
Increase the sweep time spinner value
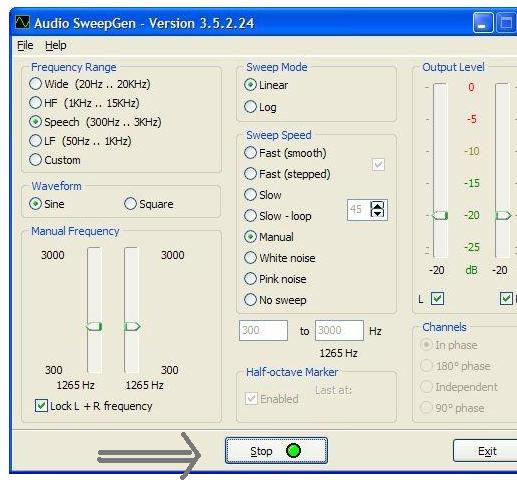tap(378, 206)
